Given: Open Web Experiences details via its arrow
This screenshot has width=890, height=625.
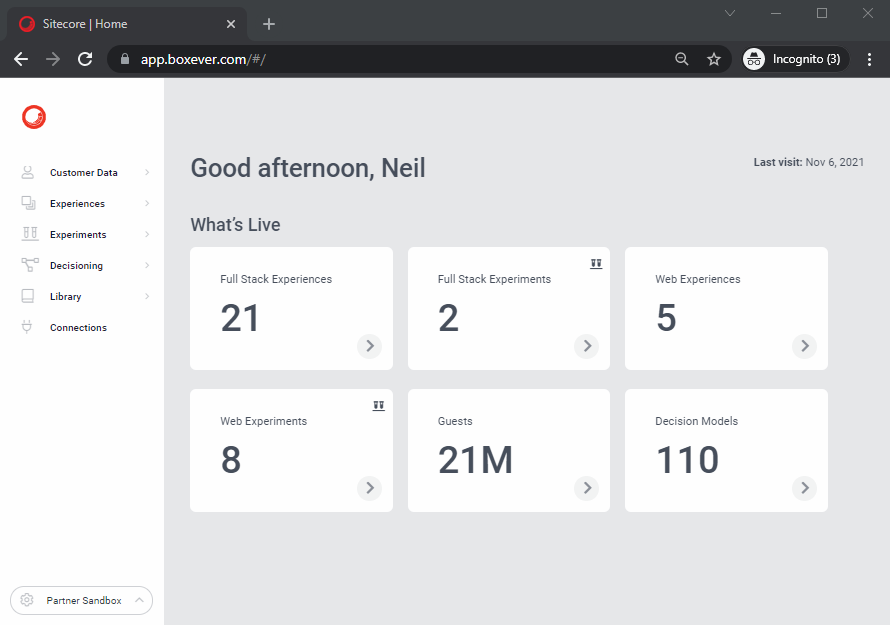Looking at the screenshot, I should click(804, 346).
